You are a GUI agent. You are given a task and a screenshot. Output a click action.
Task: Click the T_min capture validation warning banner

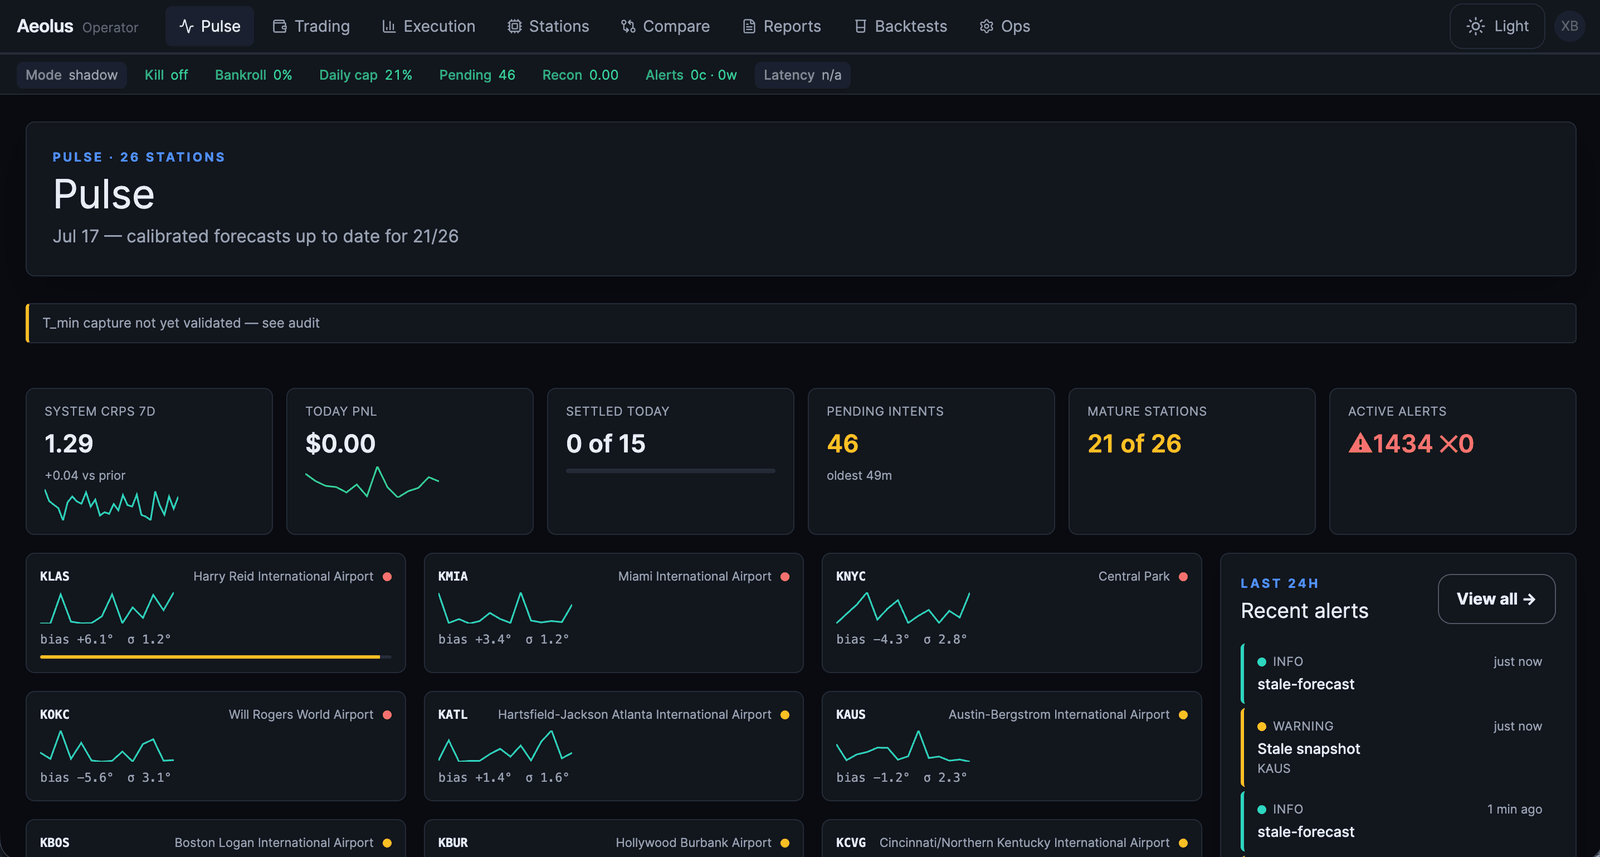coord(800,323)
